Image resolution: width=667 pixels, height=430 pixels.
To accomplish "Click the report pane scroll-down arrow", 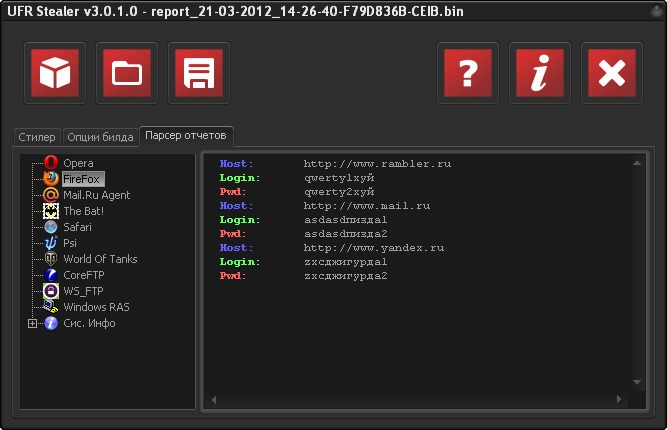I will (x=636, y=381).
